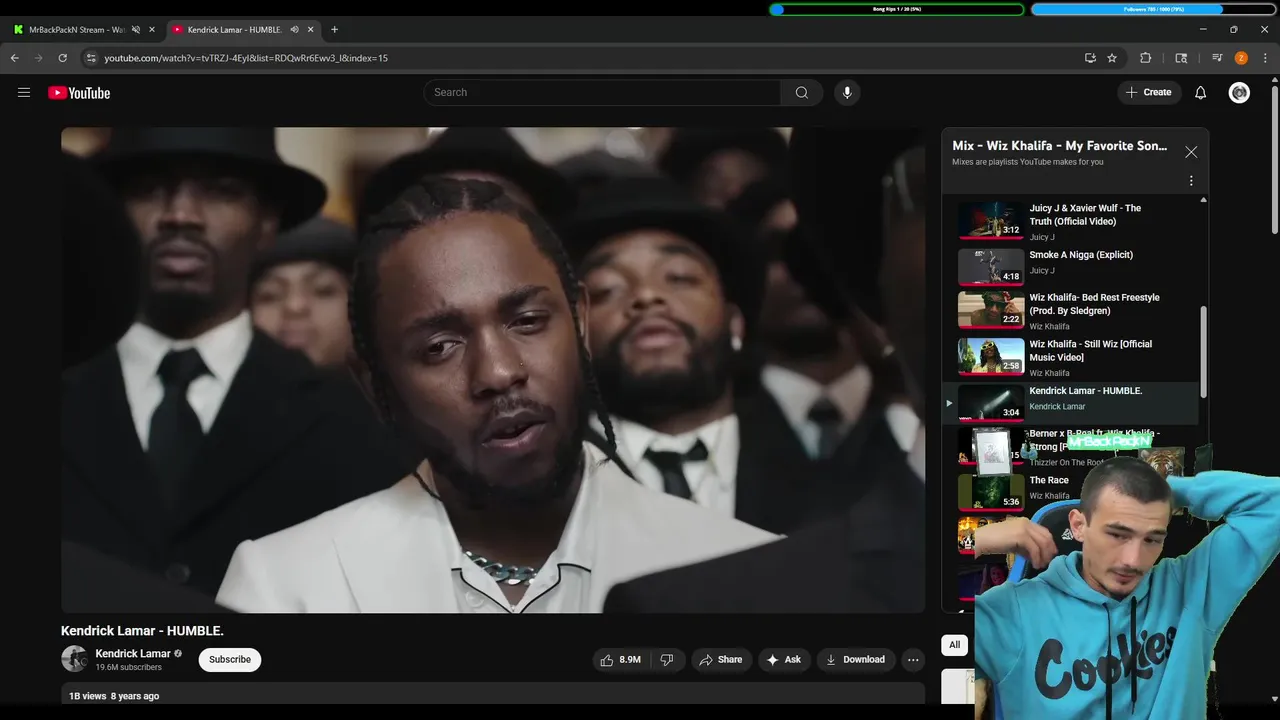
Task: Open more actions ellipsis under video
Action: coord(913,660)
